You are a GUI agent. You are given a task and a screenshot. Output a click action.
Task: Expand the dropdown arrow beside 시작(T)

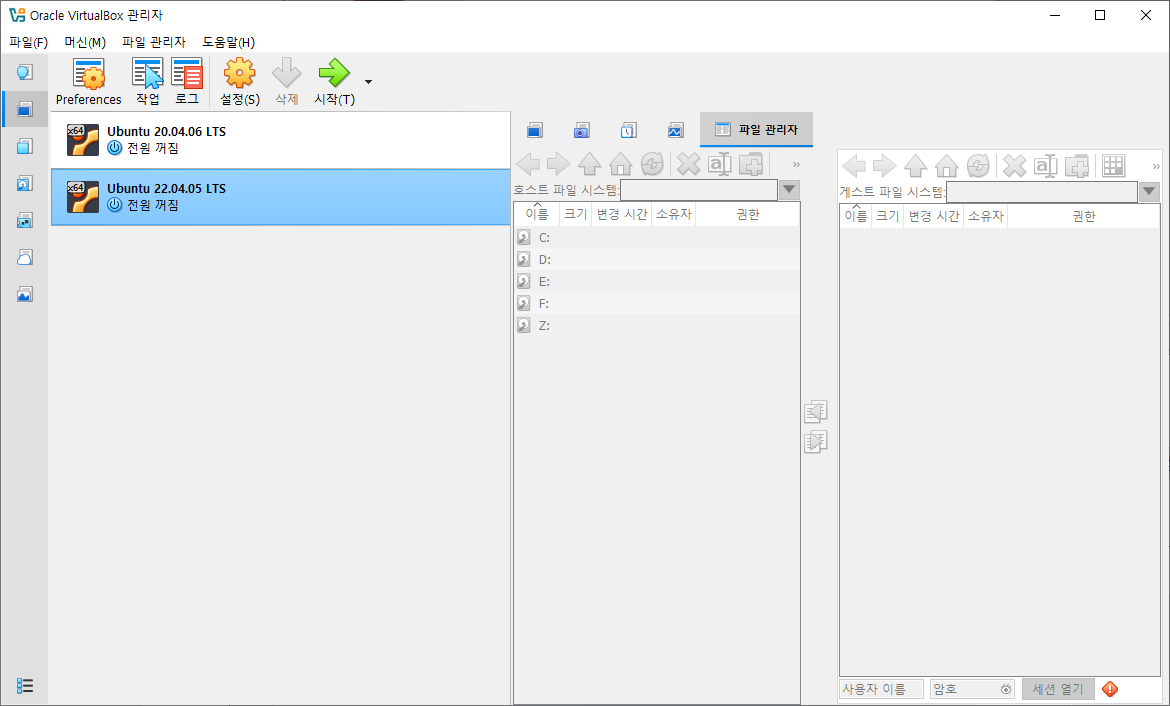pos(368,81)
